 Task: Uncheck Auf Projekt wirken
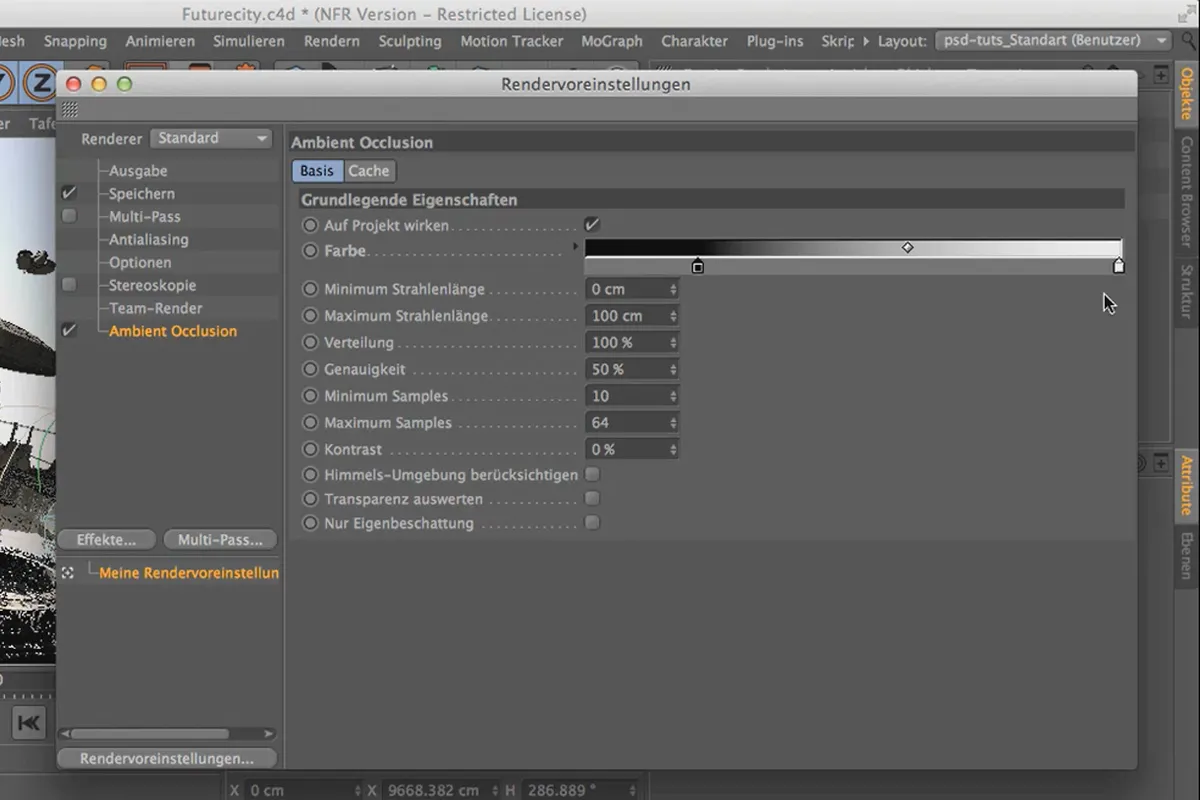click(593, 225)
